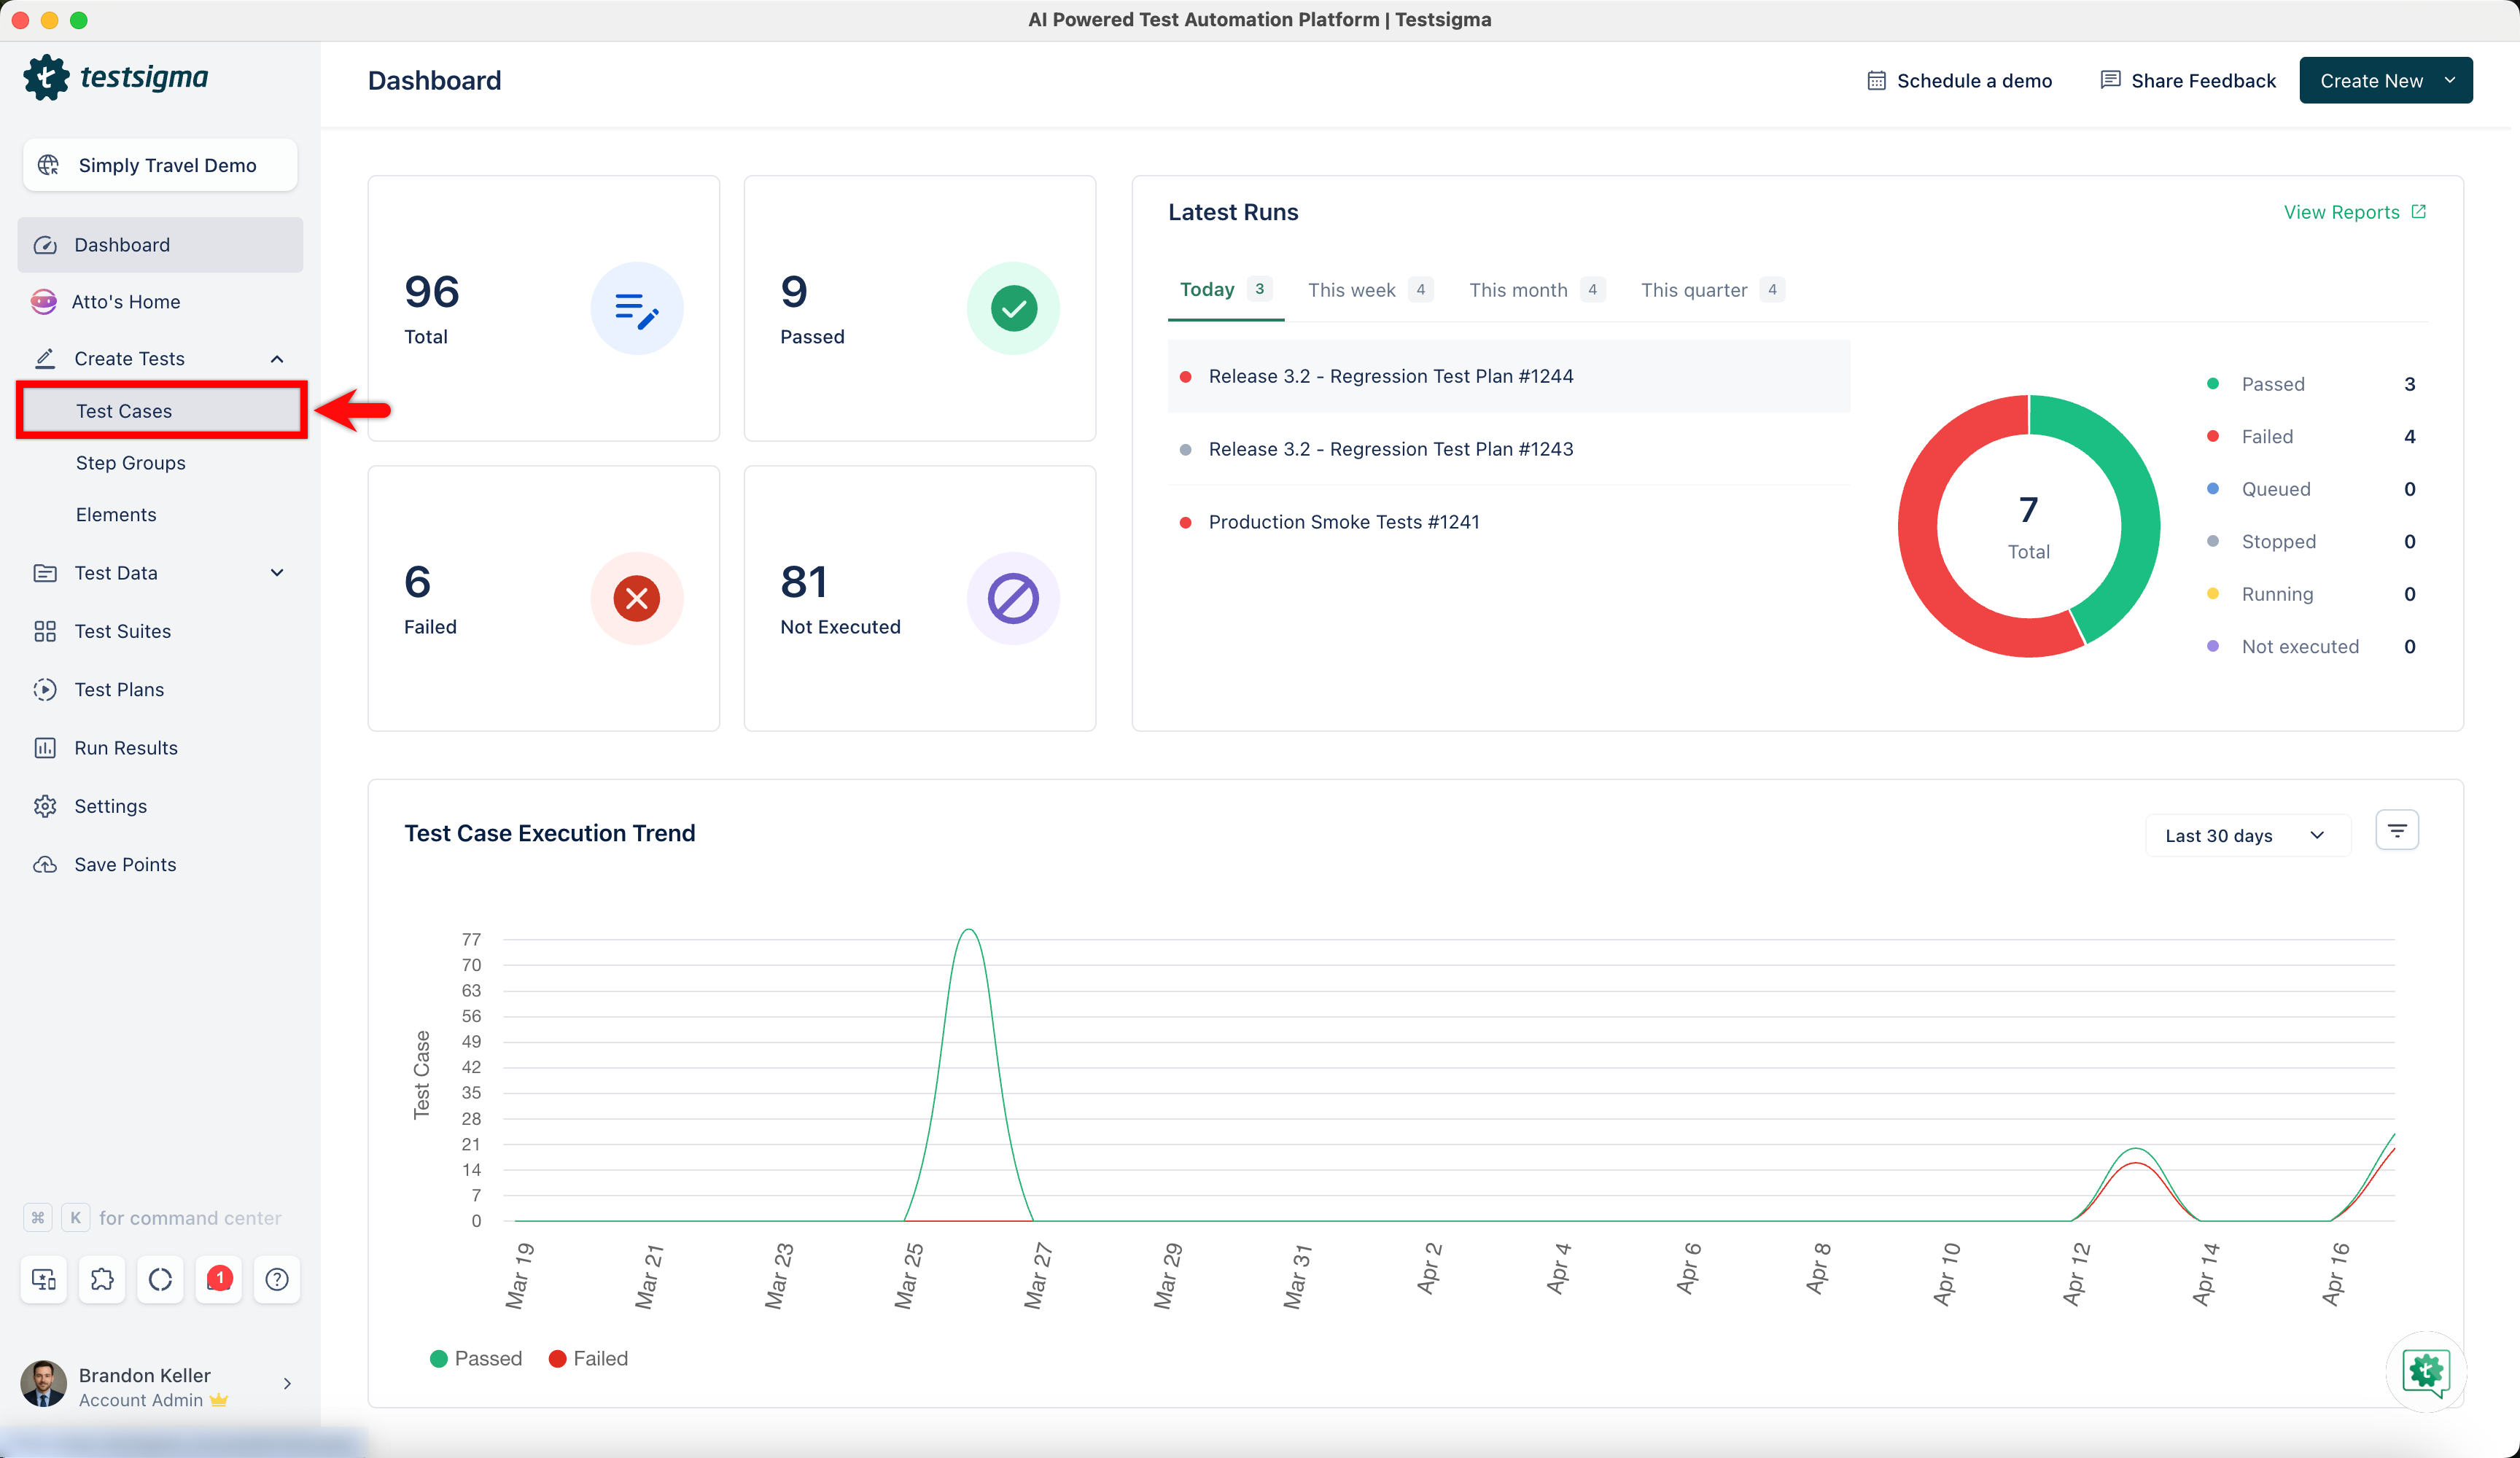The height and width of the screenshot is (1458, 2520).
Task: Open the Create New dropdown
Action: [2386, 80]
